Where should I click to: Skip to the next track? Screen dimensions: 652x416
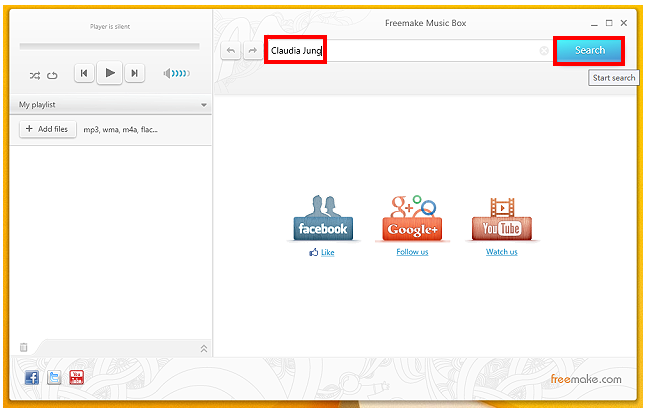click(x=134, y=73)
